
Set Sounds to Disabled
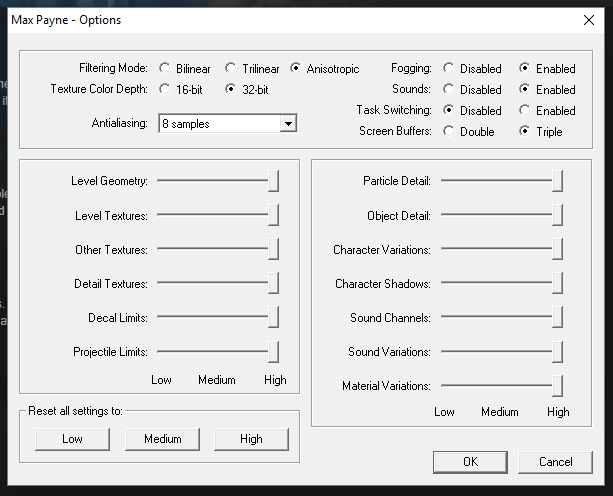(449, 90)
